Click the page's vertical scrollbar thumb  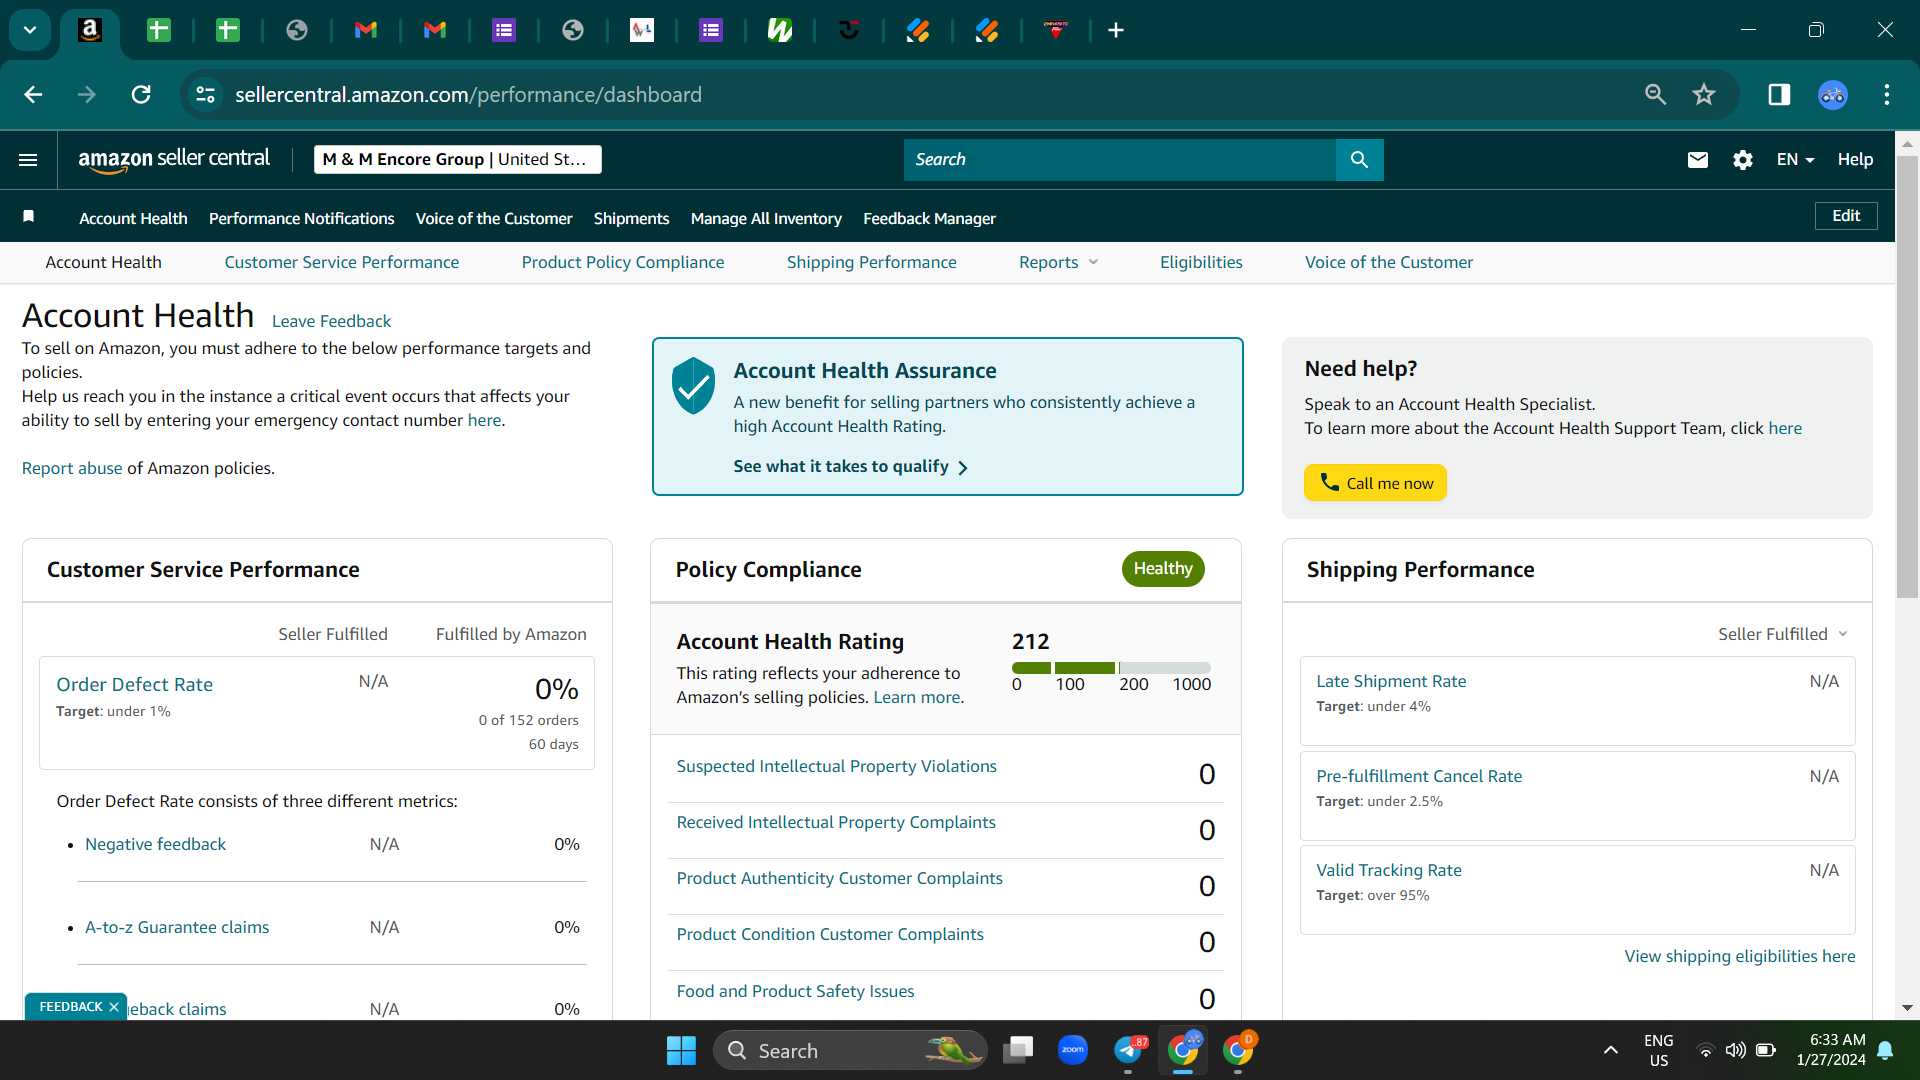tap(1907, 377)
